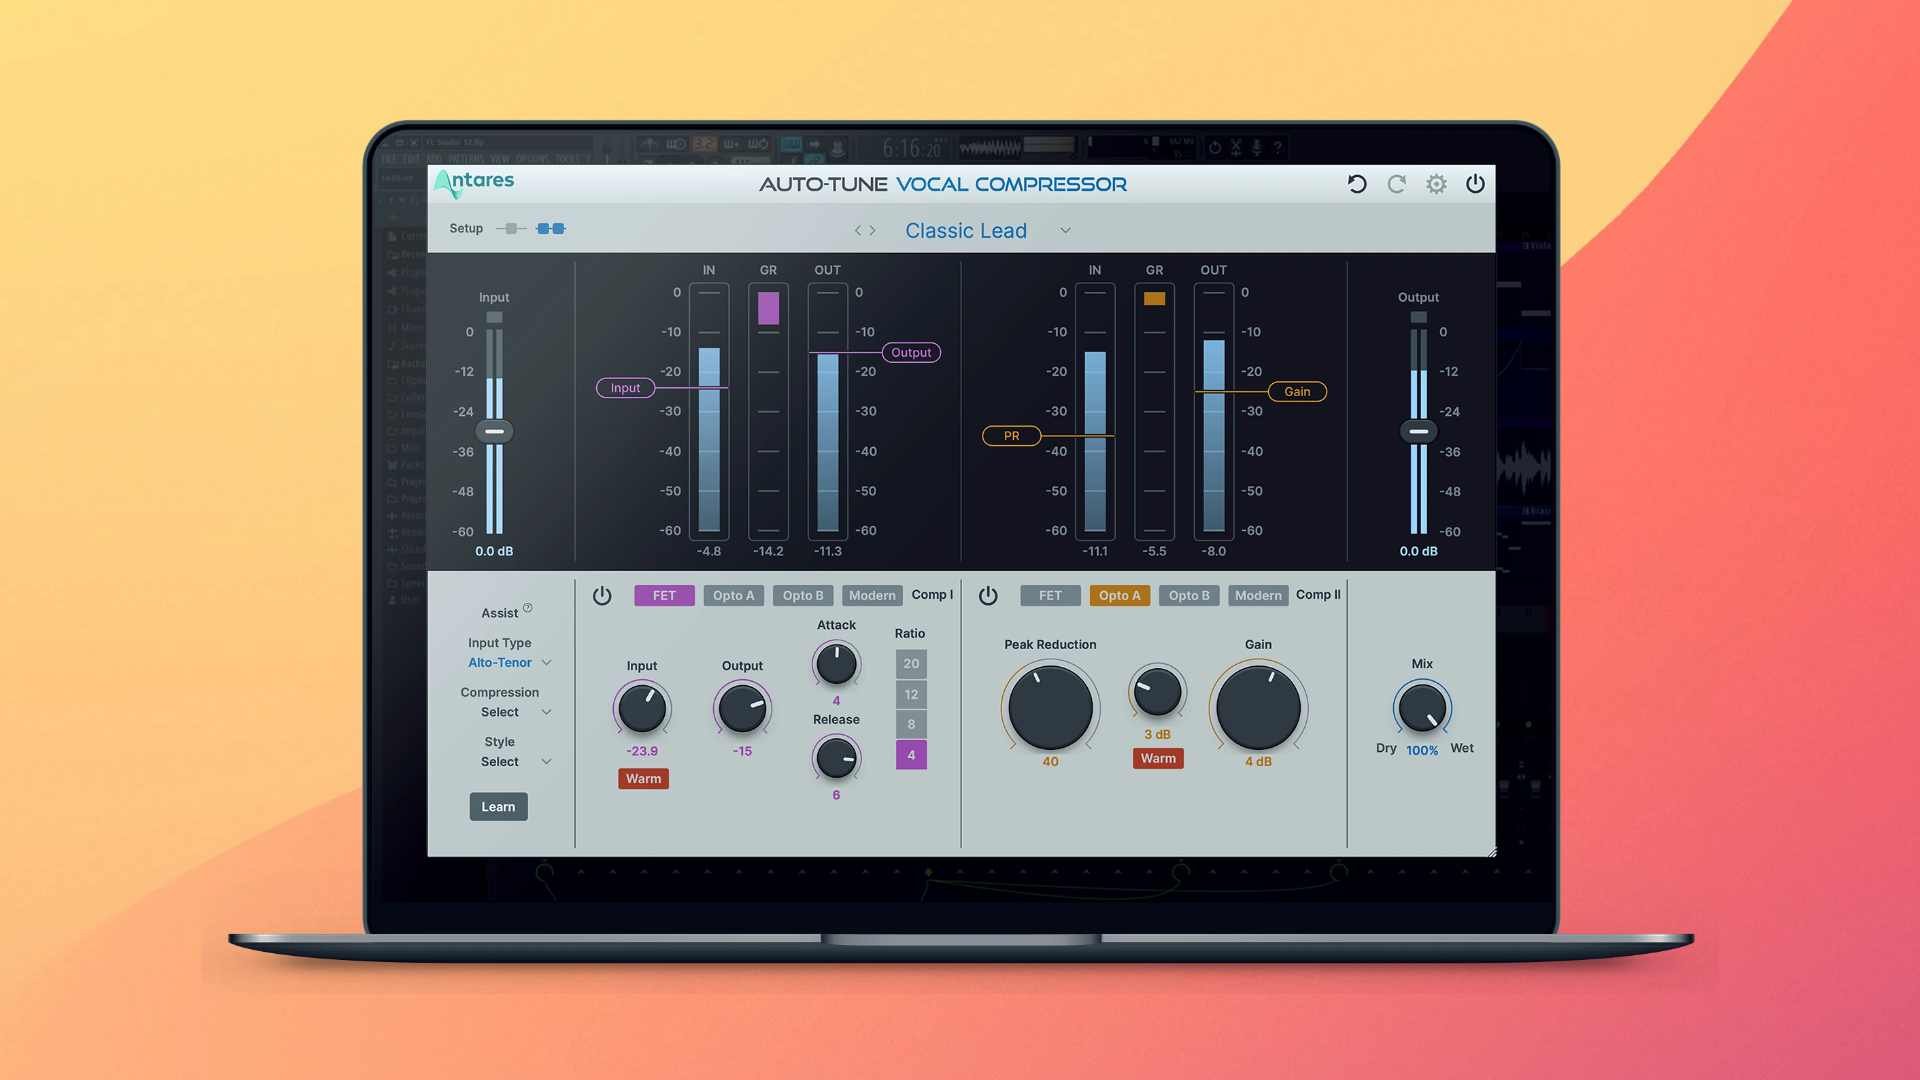The image size is (1920, 1080).
Task: Switch Comp II to Opto B mode
Action: coord(1188,595)
